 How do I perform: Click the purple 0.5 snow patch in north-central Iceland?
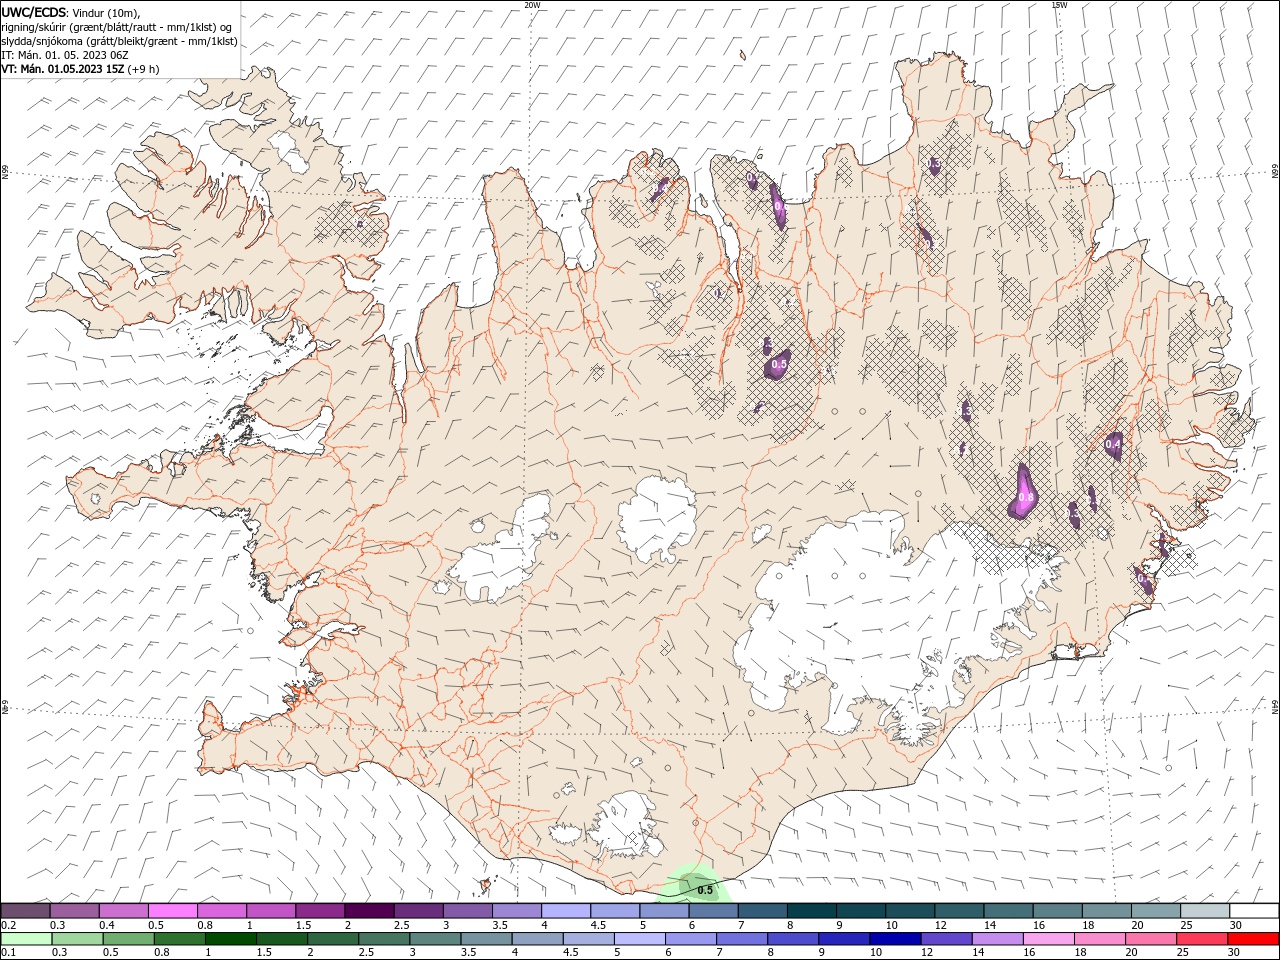point(777,364)
